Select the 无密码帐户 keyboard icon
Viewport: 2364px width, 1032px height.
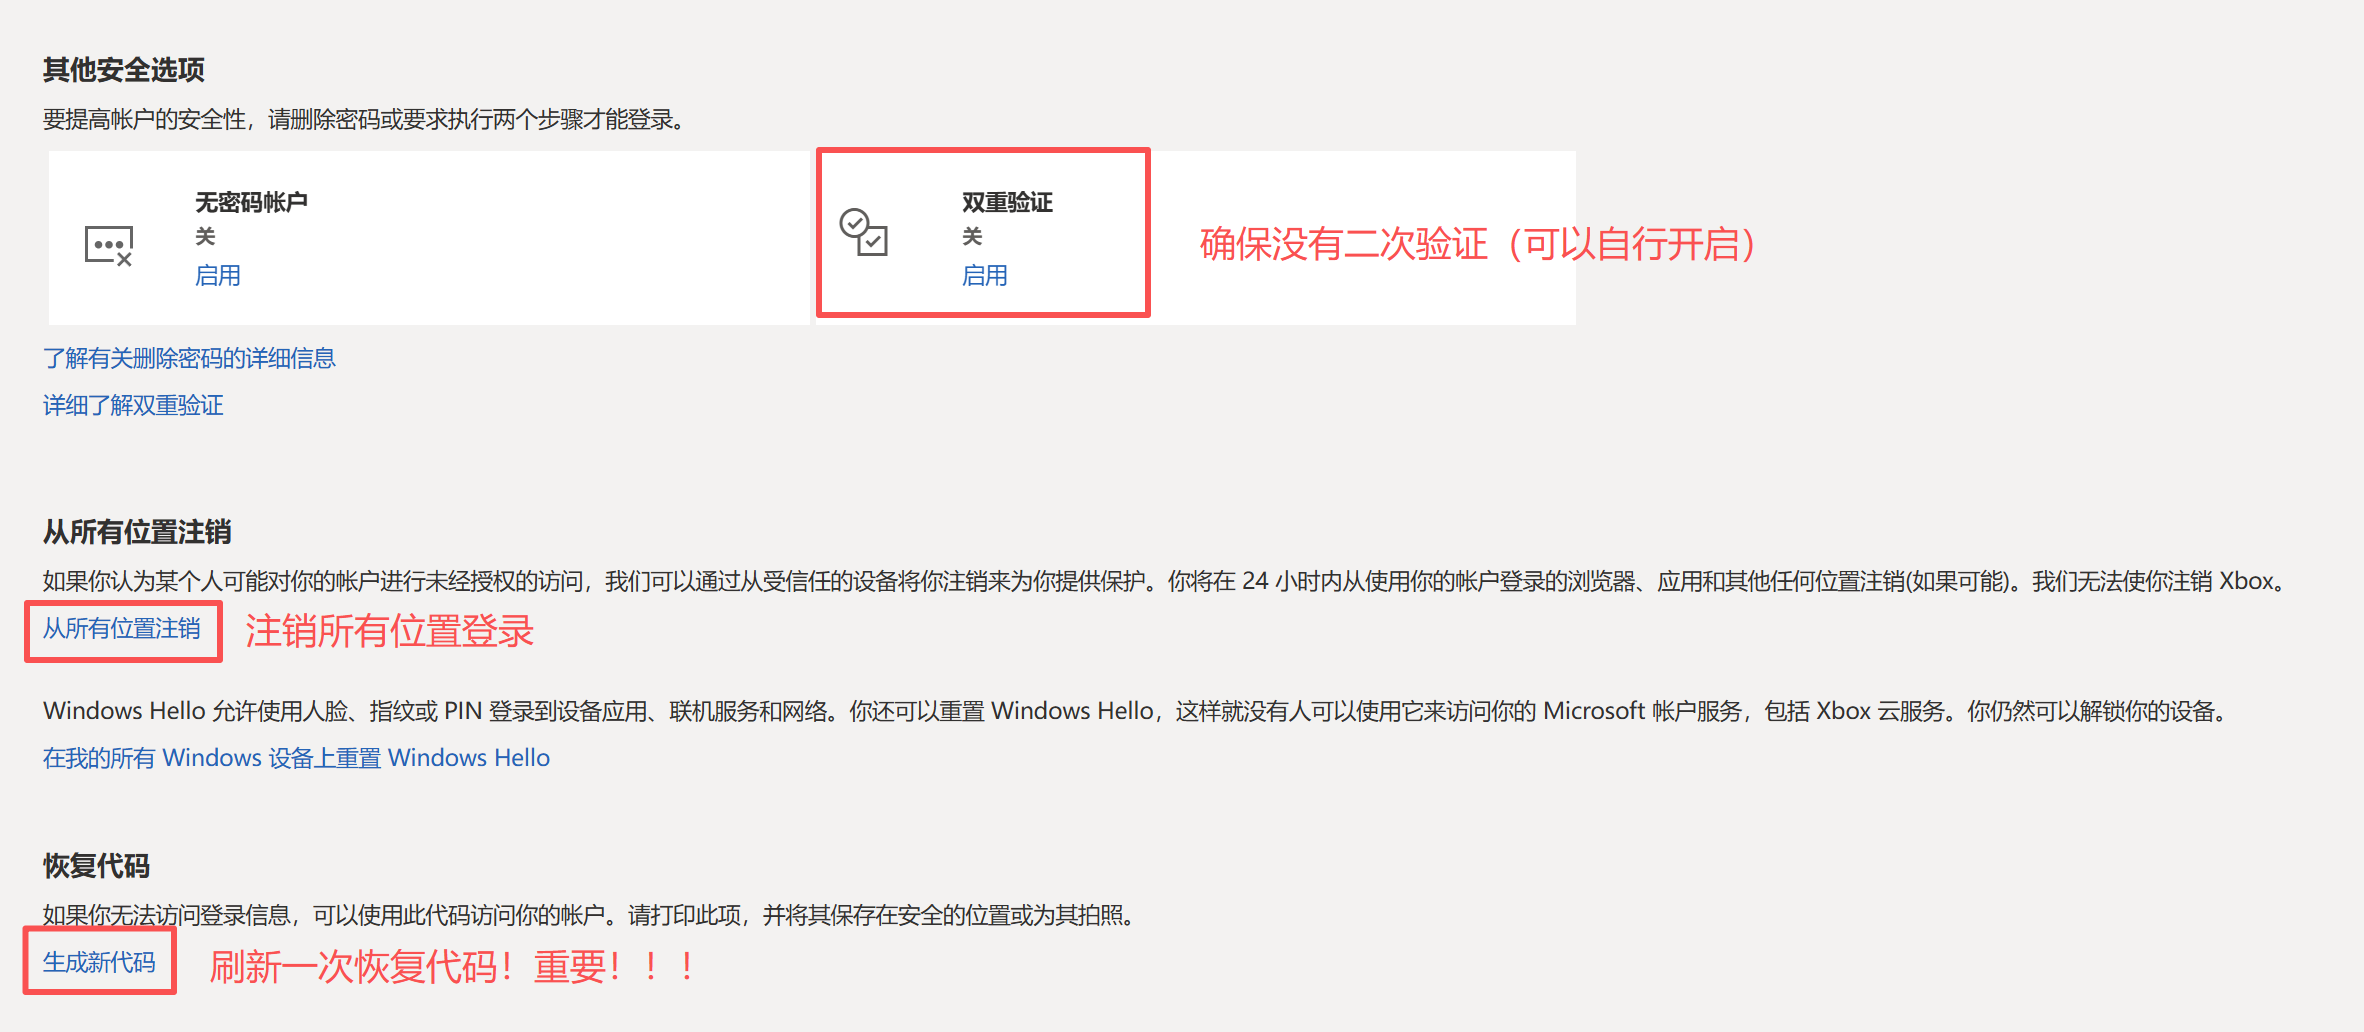pyautogui.click(x=110, y=243)
